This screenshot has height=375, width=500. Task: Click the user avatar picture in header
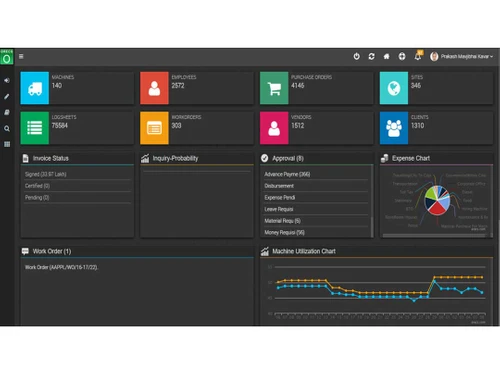click(x=434, y=56)
